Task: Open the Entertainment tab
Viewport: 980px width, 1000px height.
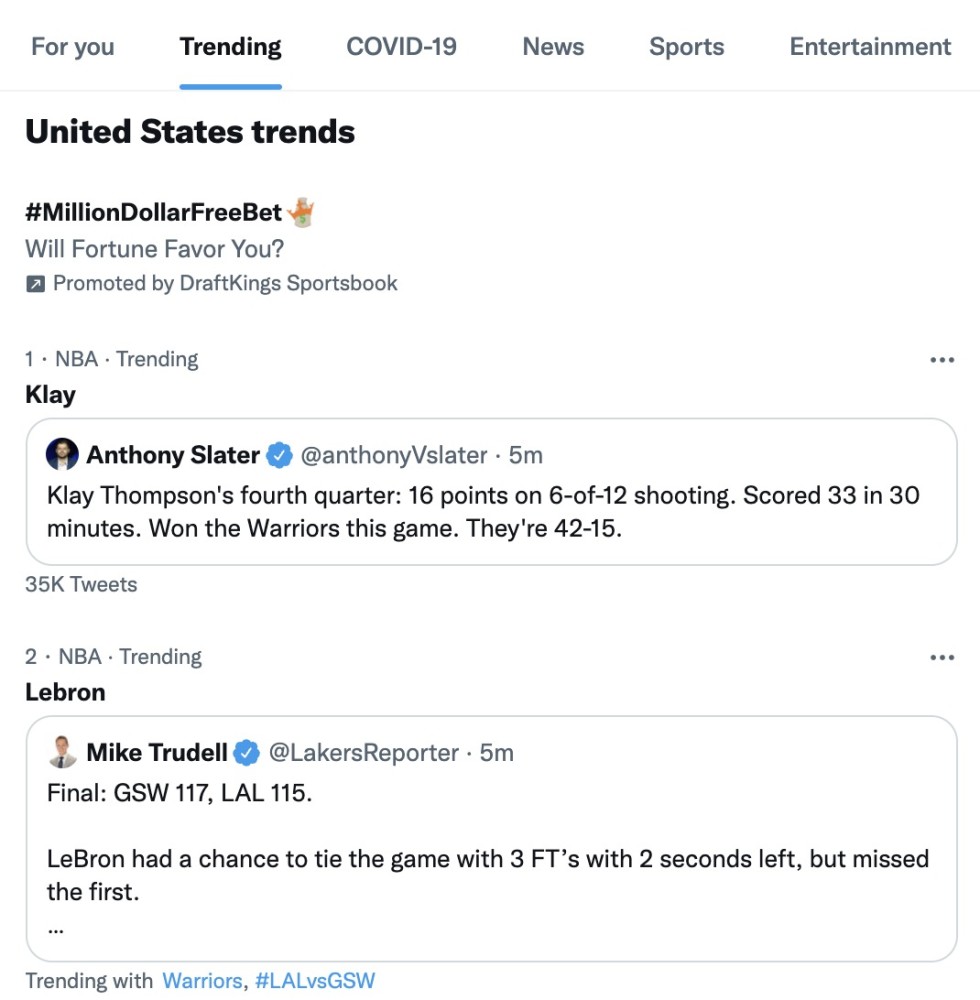Action: (870, 47)
